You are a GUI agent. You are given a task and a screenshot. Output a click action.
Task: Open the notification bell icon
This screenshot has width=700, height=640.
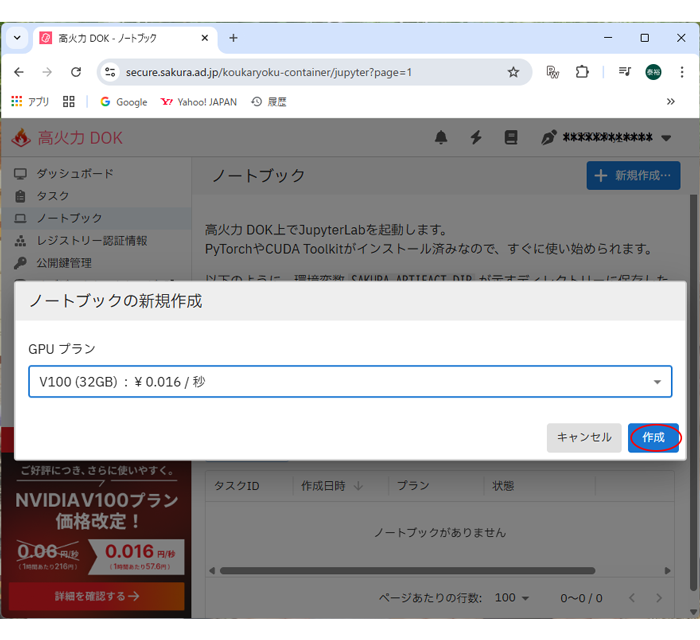[x=441, y=137]
